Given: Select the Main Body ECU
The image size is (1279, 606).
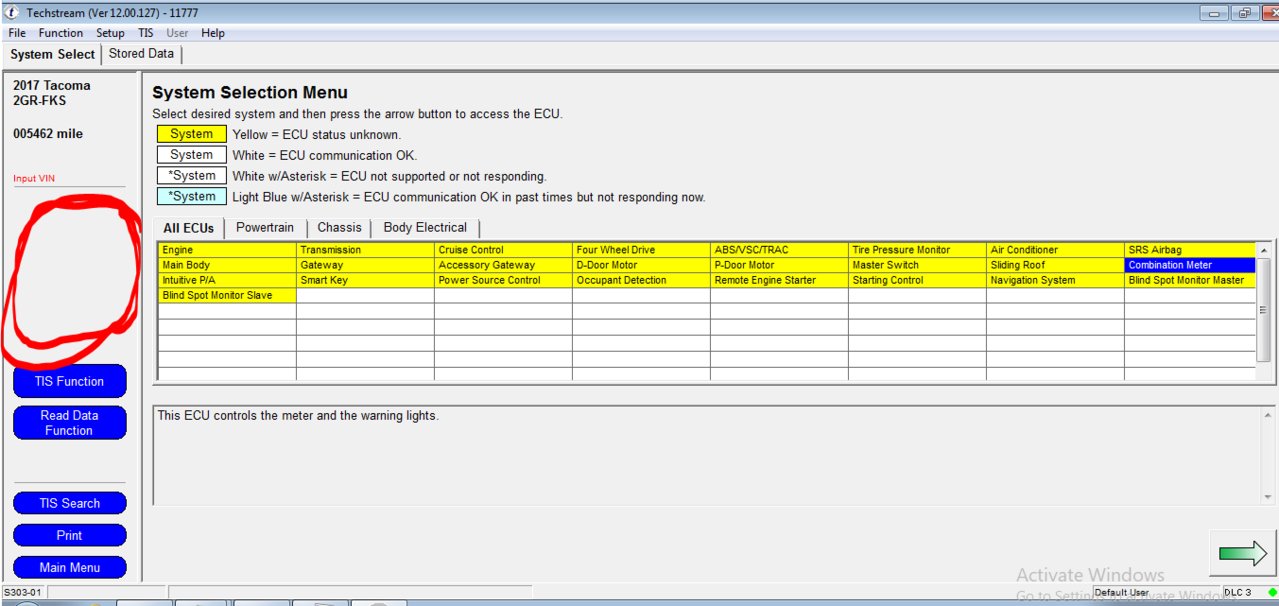Looking at the screenshot, I should coord(228,265).
